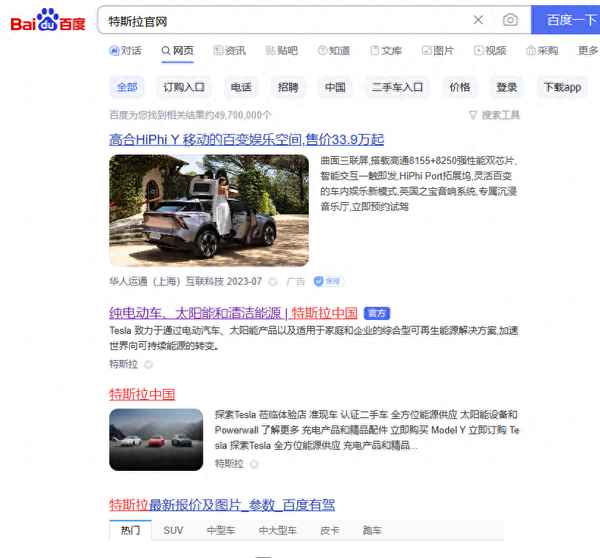This screenshot has width=600, height=558.
Task: Filter results by 订购入口
Action: click(x=184, y=87)
